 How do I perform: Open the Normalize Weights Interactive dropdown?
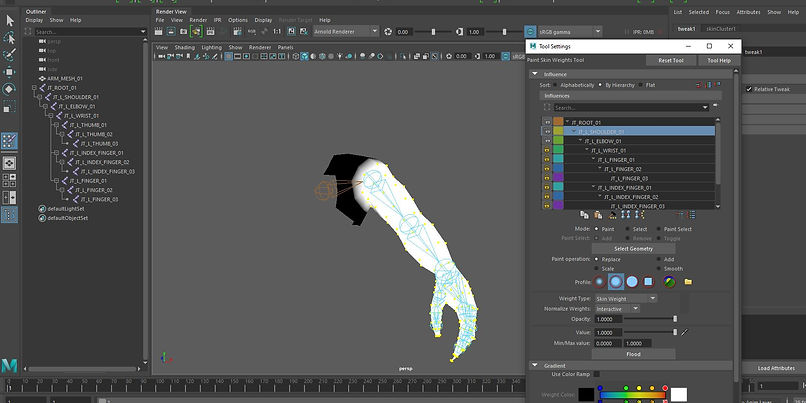point(617,309)
